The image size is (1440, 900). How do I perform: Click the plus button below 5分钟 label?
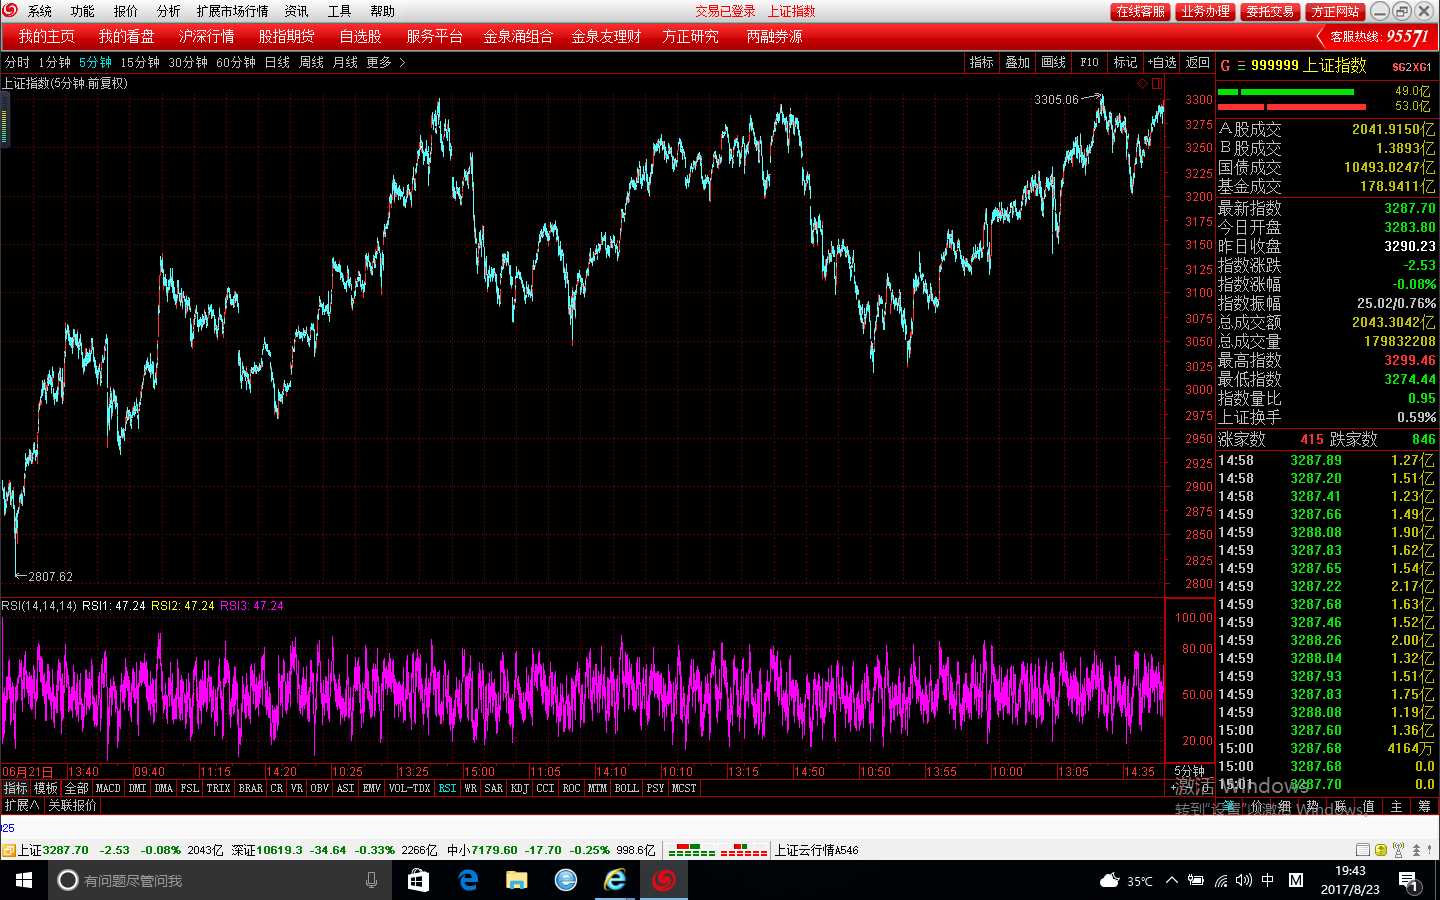coord(1173,789)
